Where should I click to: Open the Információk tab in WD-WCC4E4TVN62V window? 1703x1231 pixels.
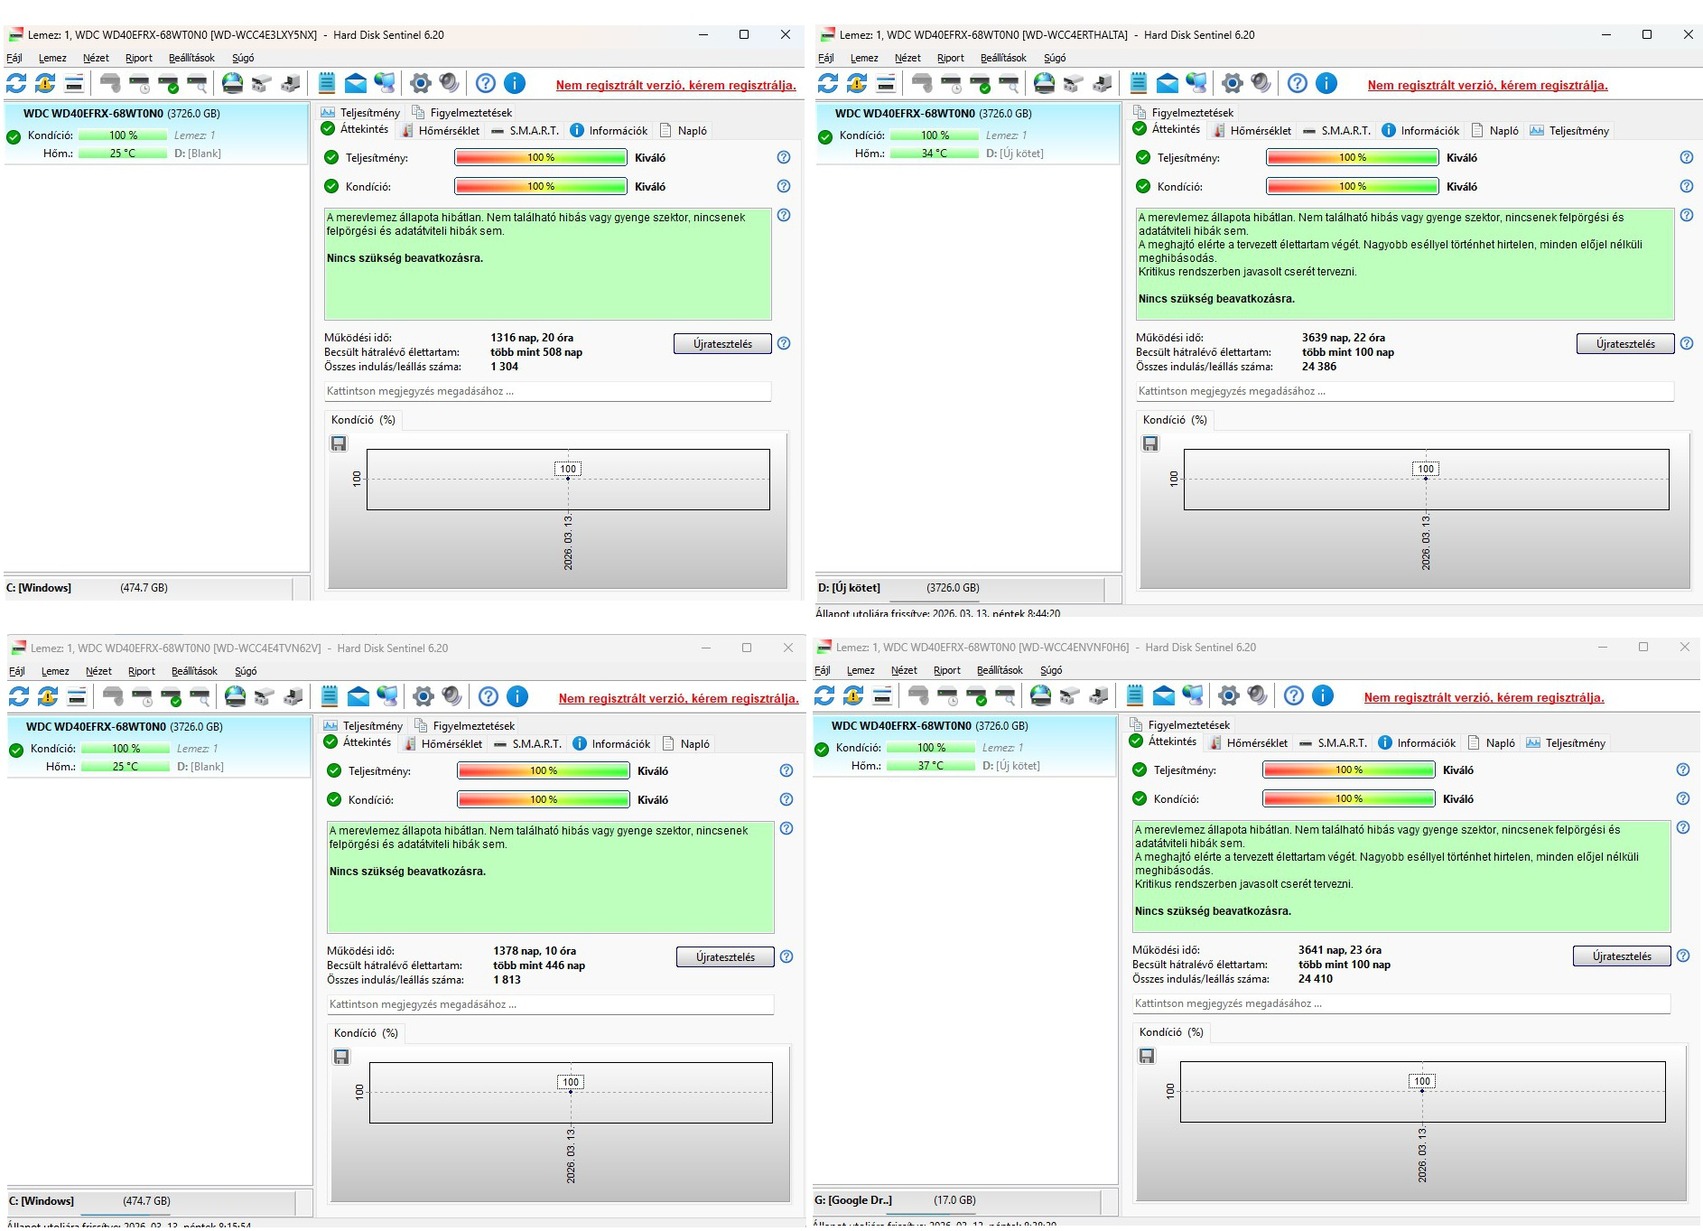click(x=611, y=744)
